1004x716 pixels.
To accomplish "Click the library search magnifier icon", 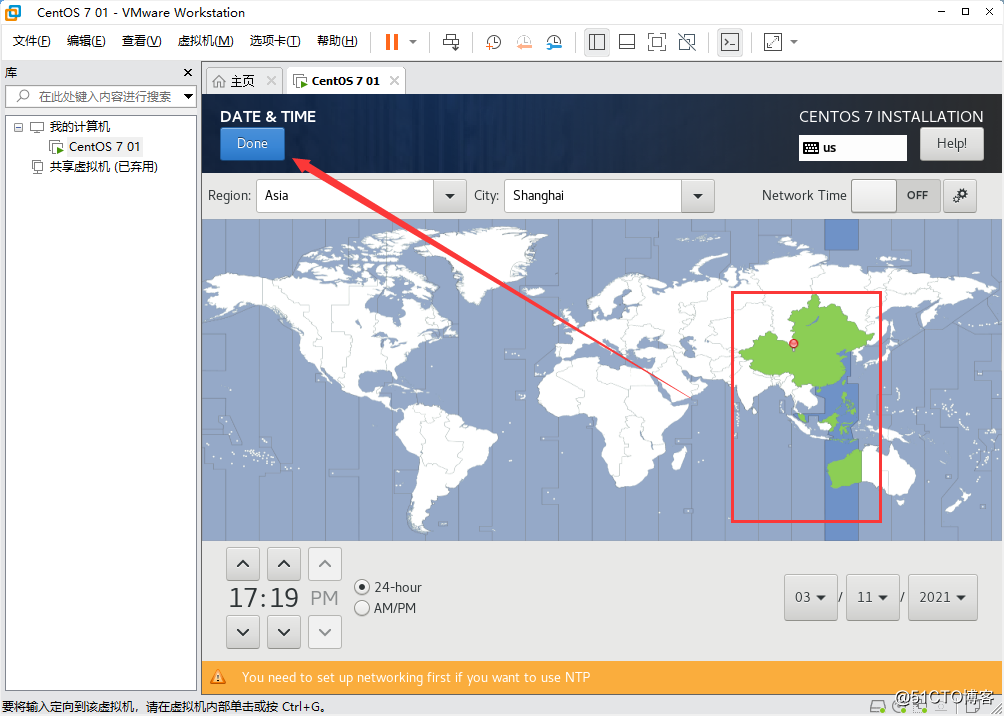I will pyautogui.click(x=23, y=97).
